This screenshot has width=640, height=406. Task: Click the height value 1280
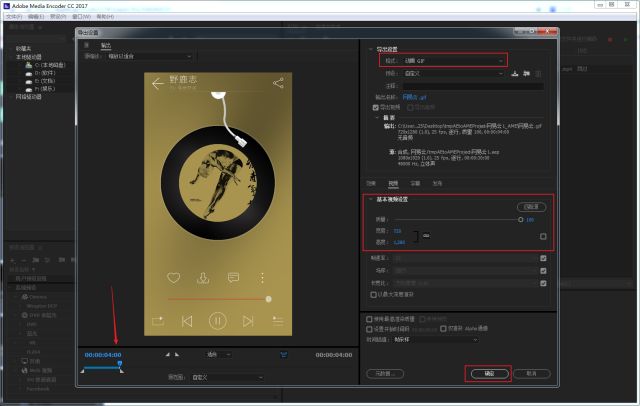click(x=399, y=242)
